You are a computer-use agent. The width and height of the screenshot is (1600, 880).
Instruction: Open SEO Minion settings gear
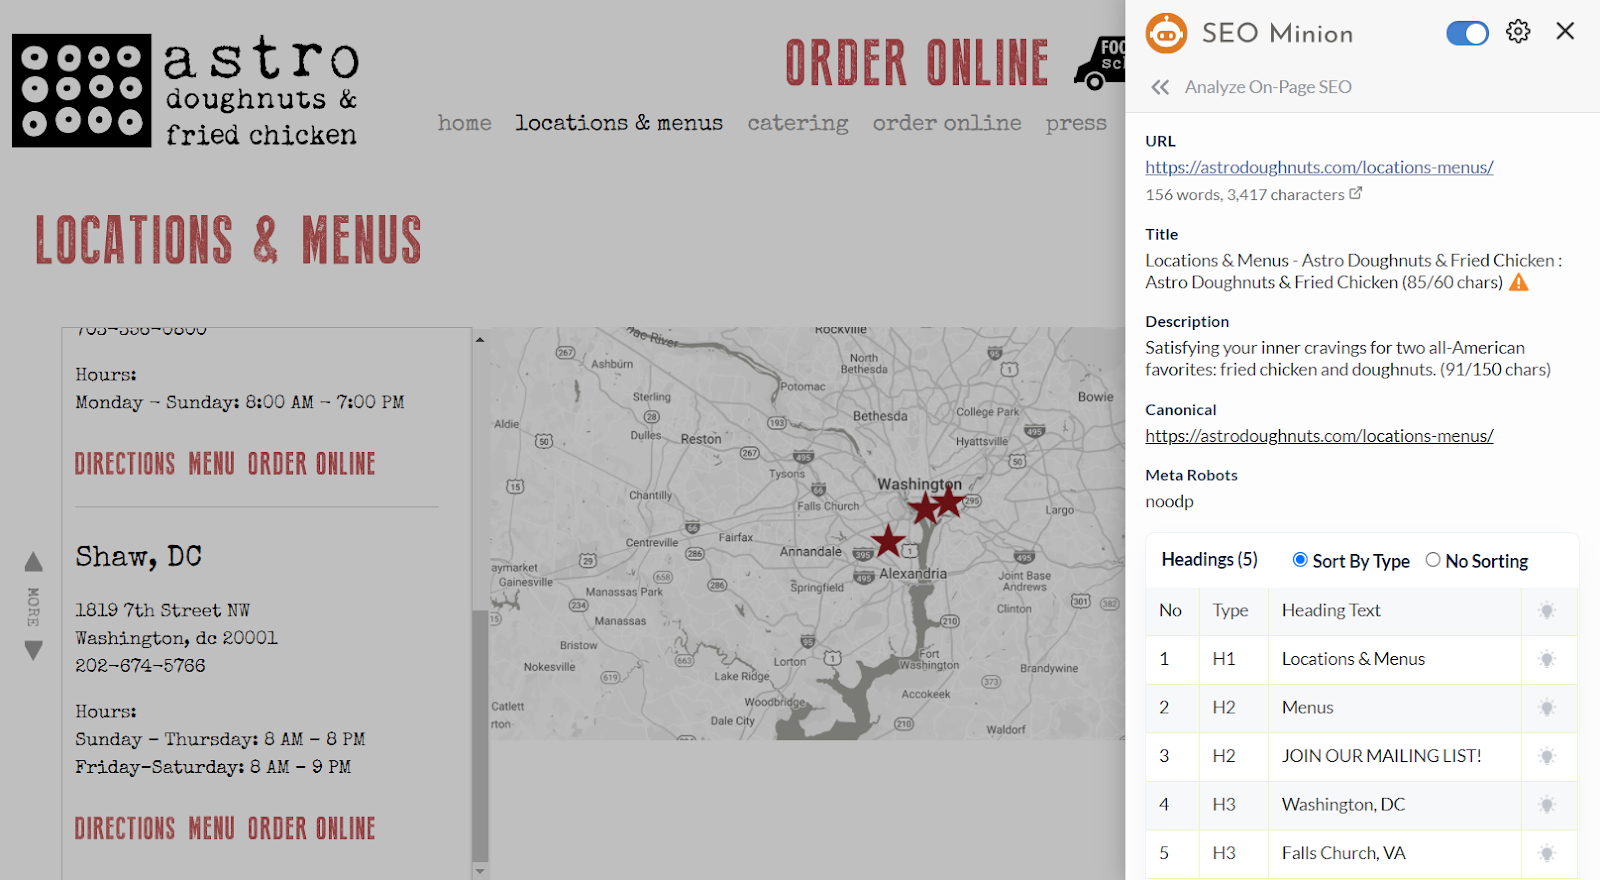coord(1518,32)
